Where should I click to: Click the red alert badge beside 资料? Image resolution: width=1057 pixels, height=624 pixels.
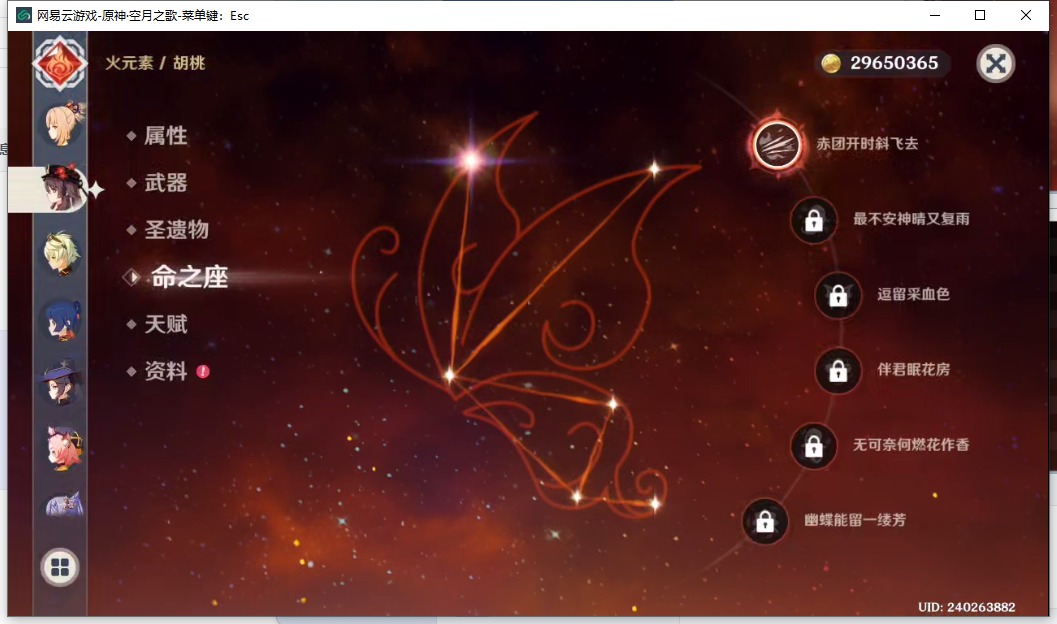pyautogui.click(x=203, y=371)
